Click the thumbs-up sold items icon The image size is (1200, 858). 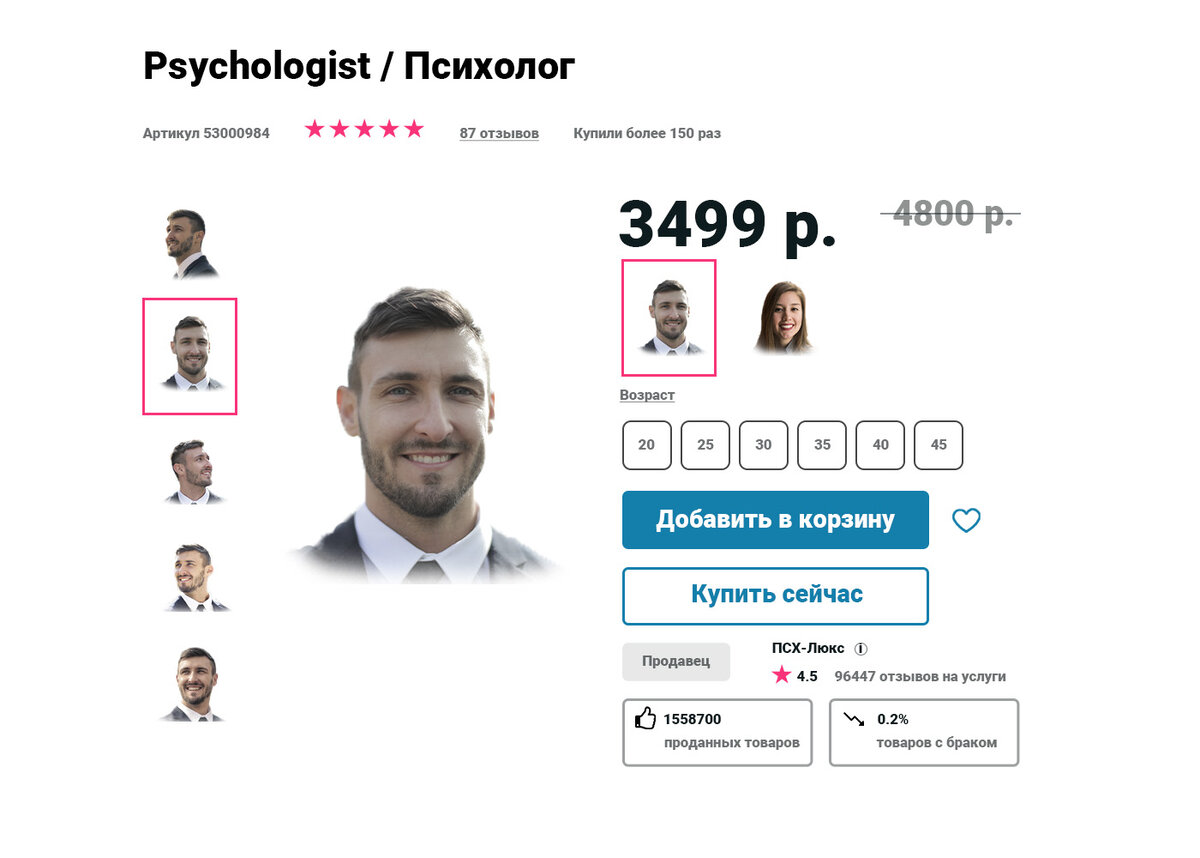645,718
